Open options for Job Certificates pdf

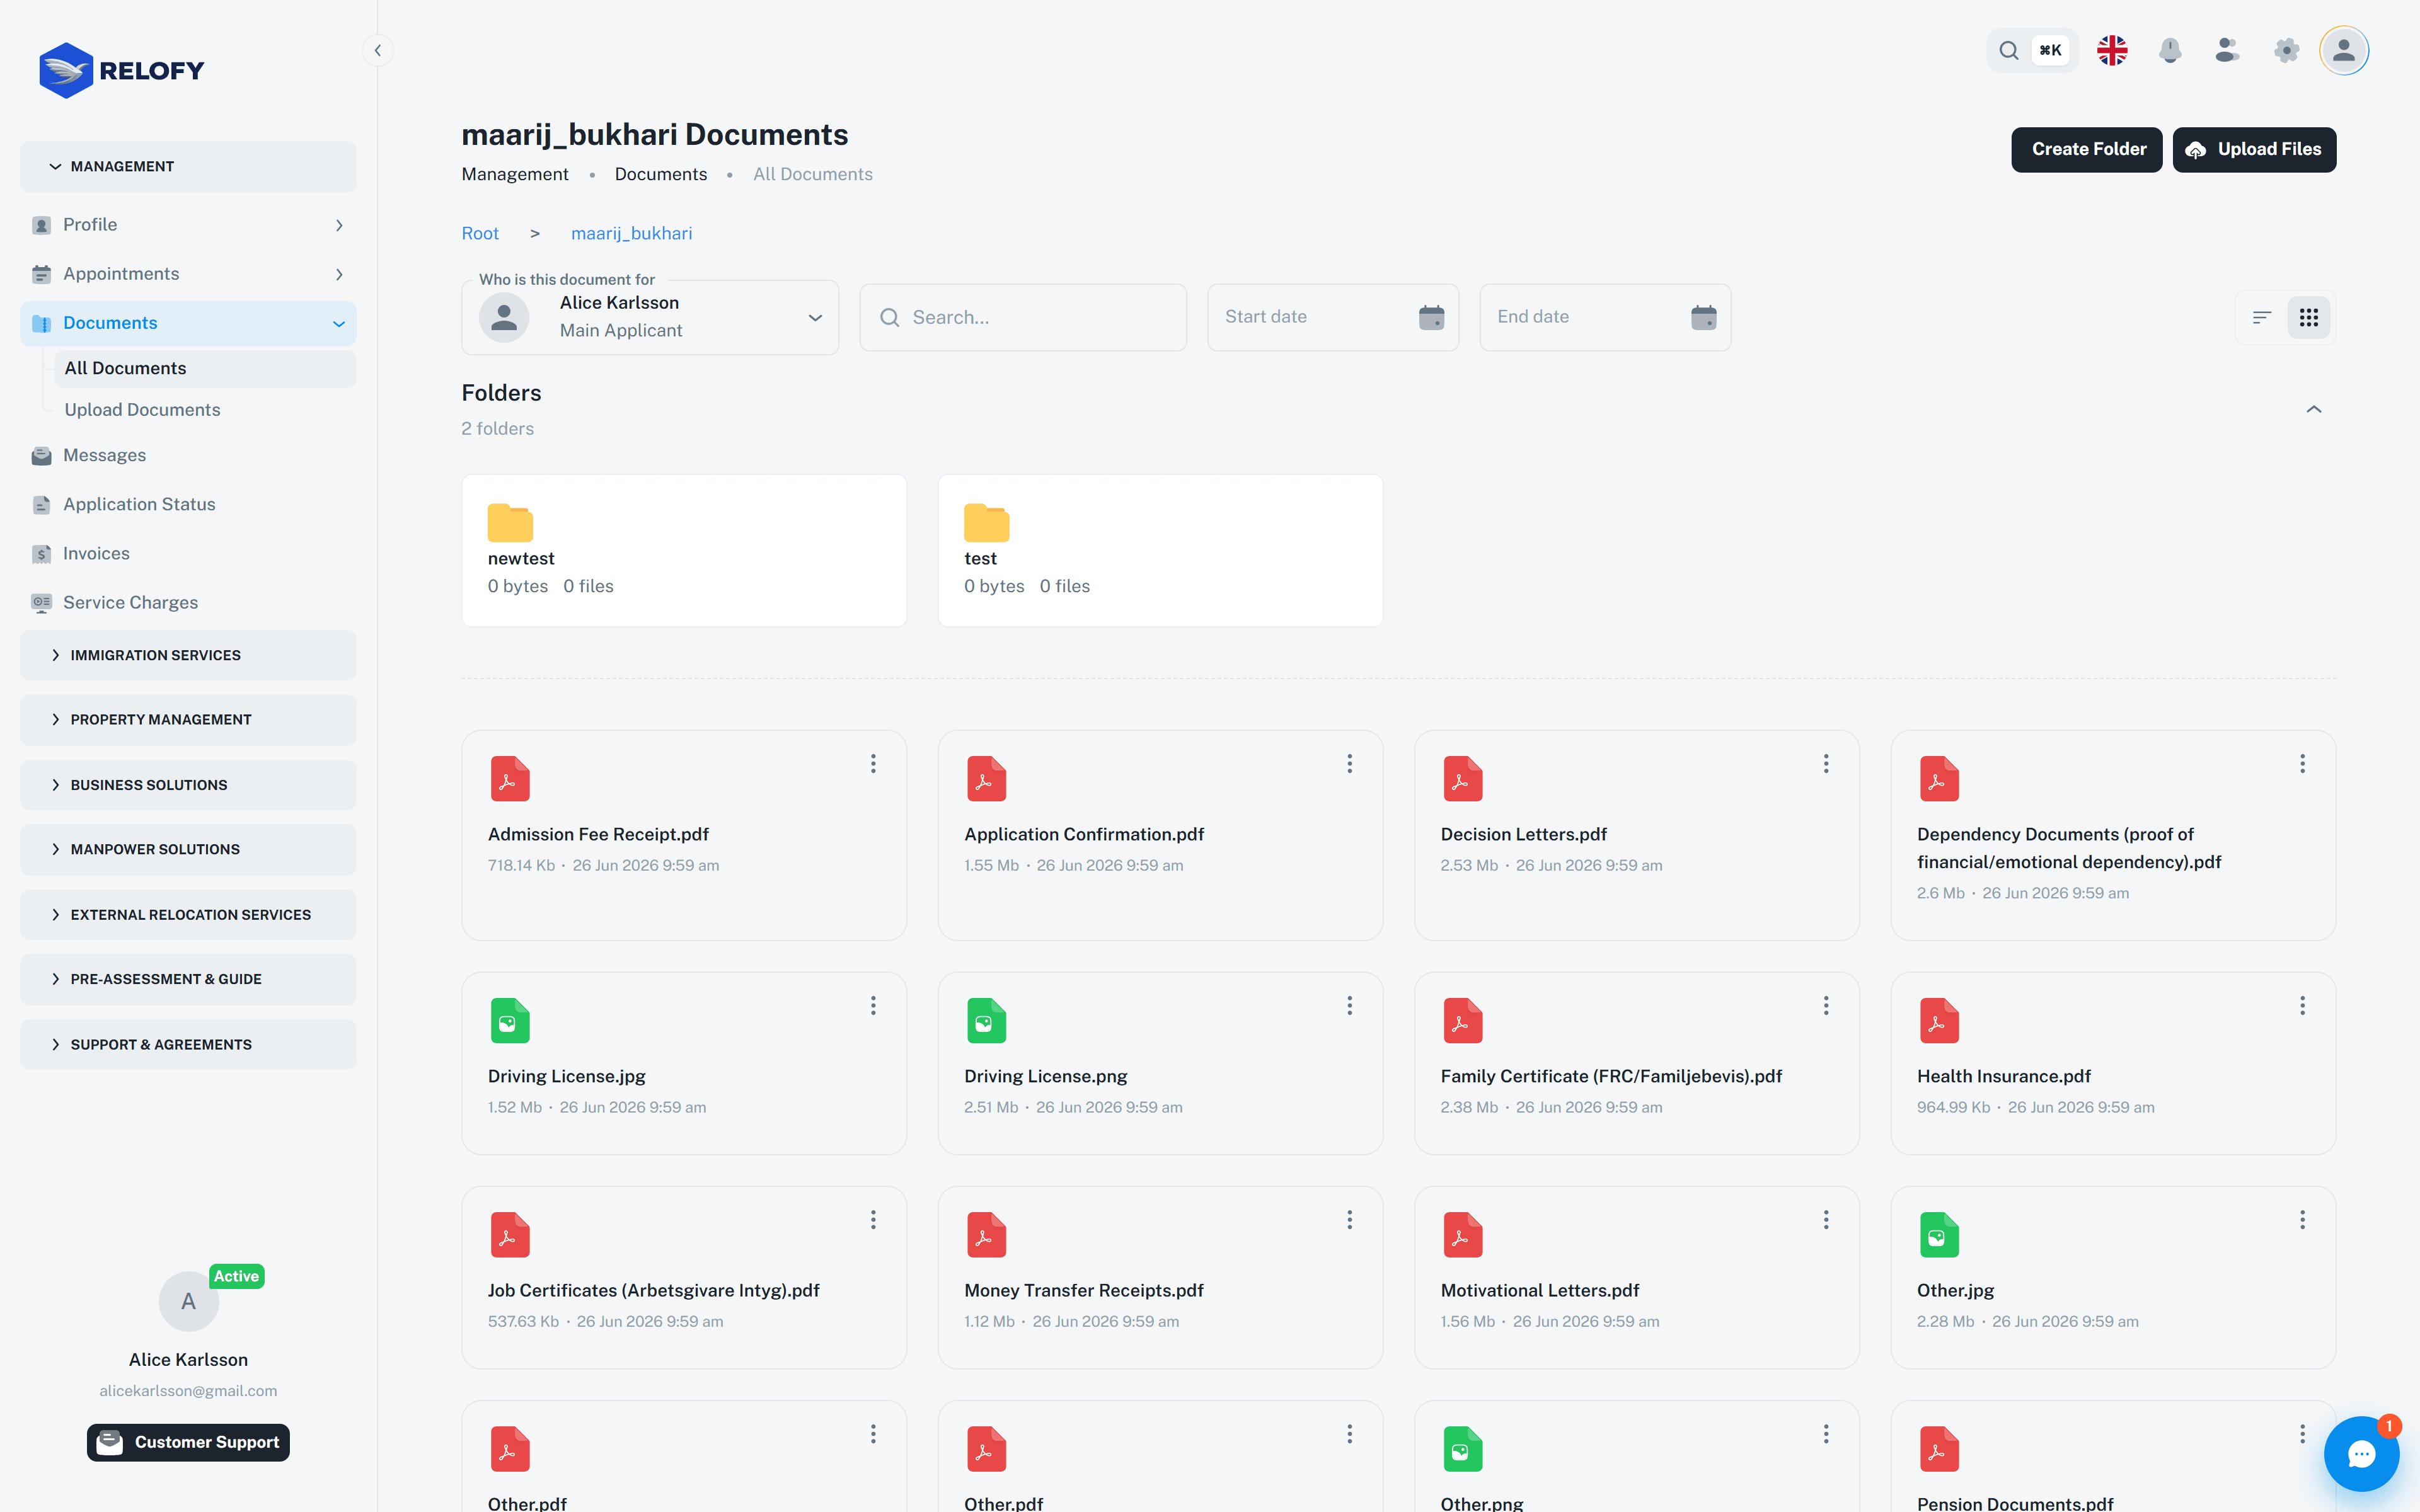click(x=873, y=1220)
